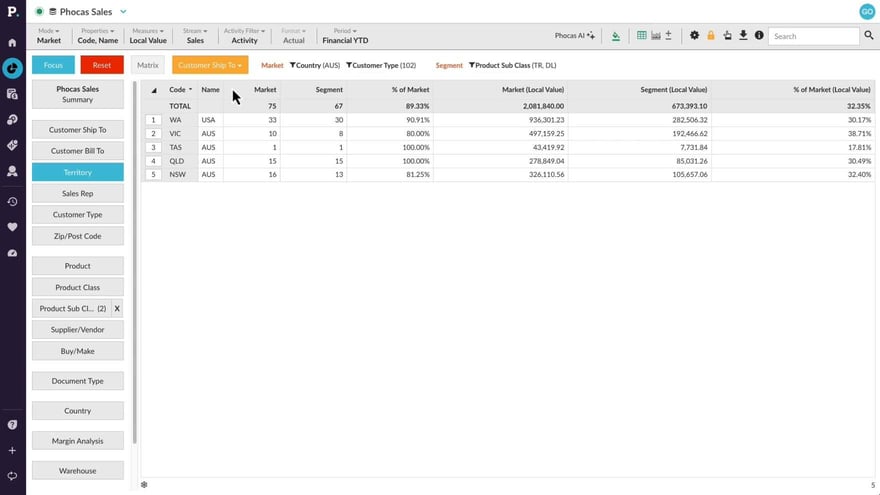The height and width of the screenshot is (495, 880).
Task: Switch to chart view icon
Action: click(x=656, y=35)
